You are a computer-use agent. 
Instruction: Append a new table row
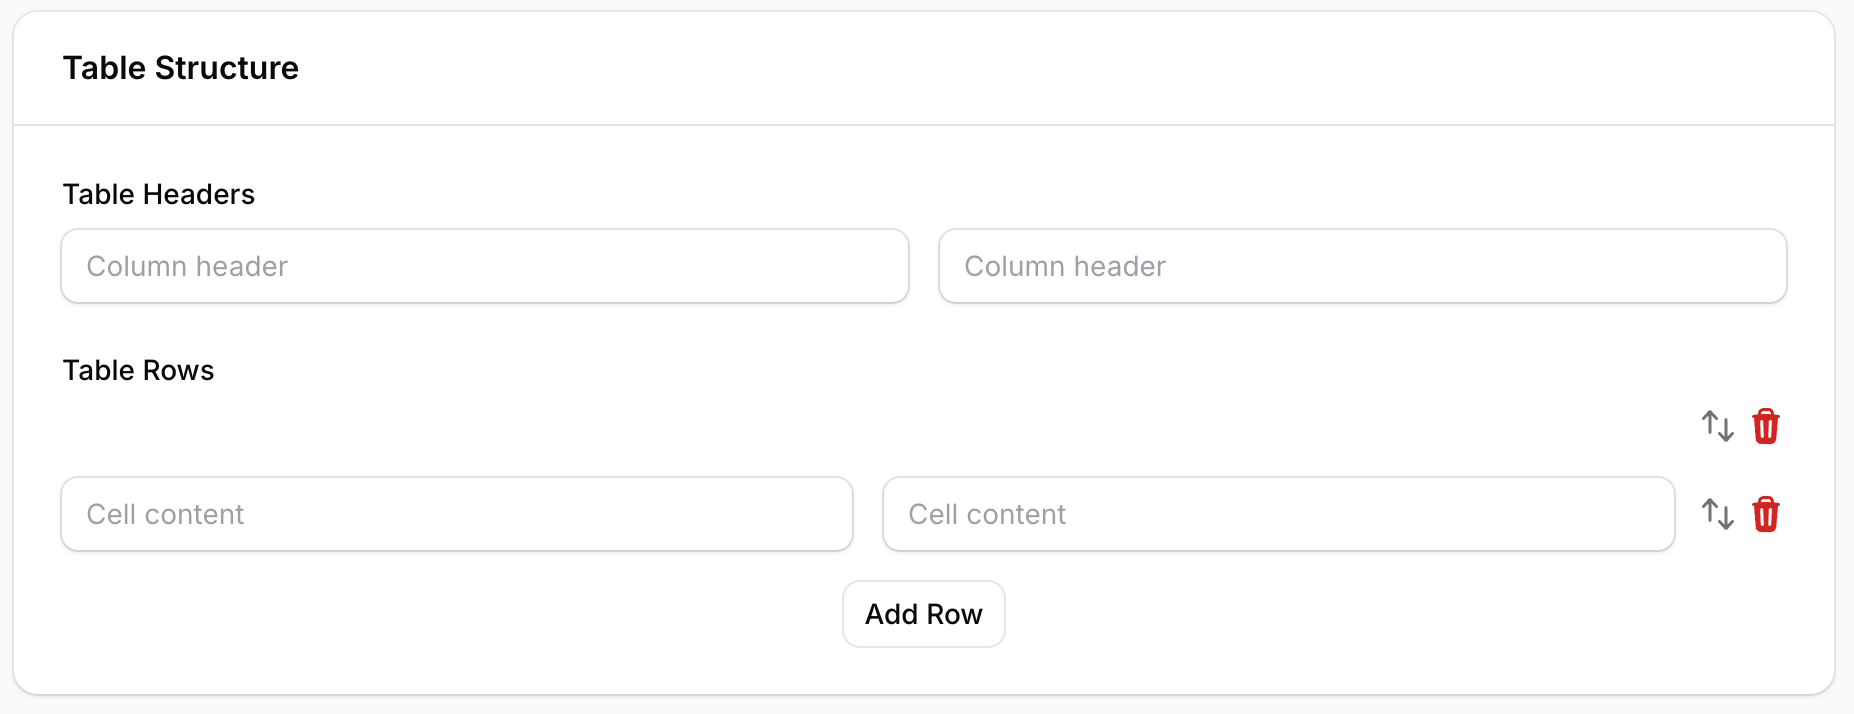(x=923, y=614)
